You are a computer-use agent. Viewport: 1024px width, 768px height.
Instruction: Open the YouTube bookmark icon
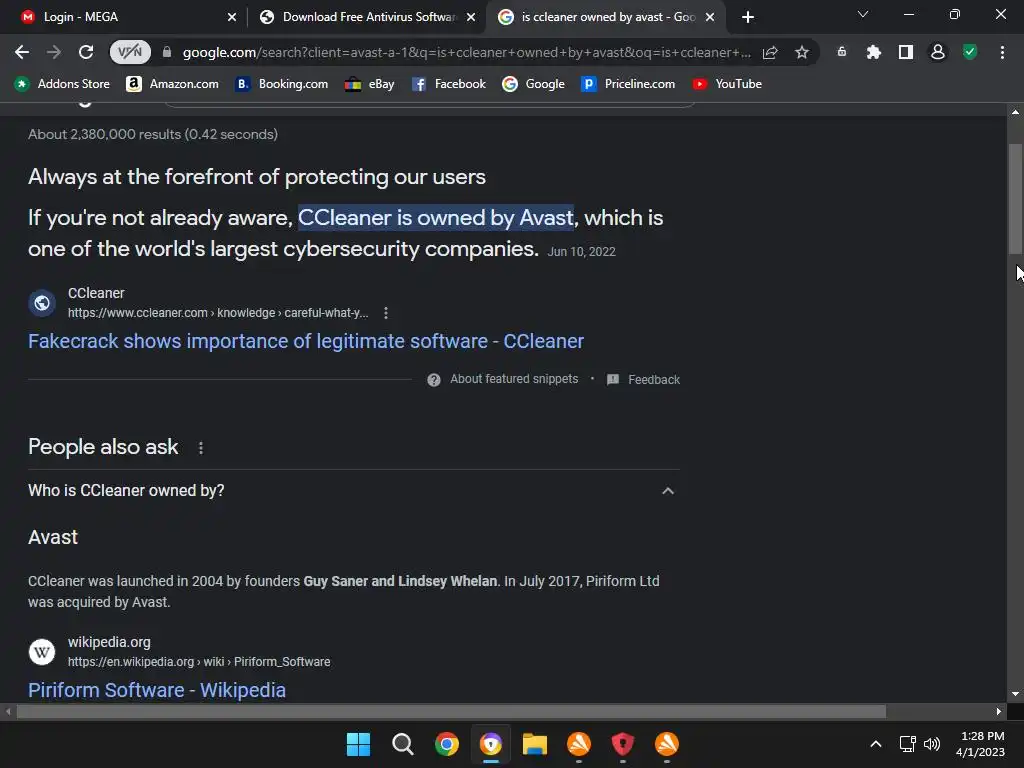click(699, 84)
